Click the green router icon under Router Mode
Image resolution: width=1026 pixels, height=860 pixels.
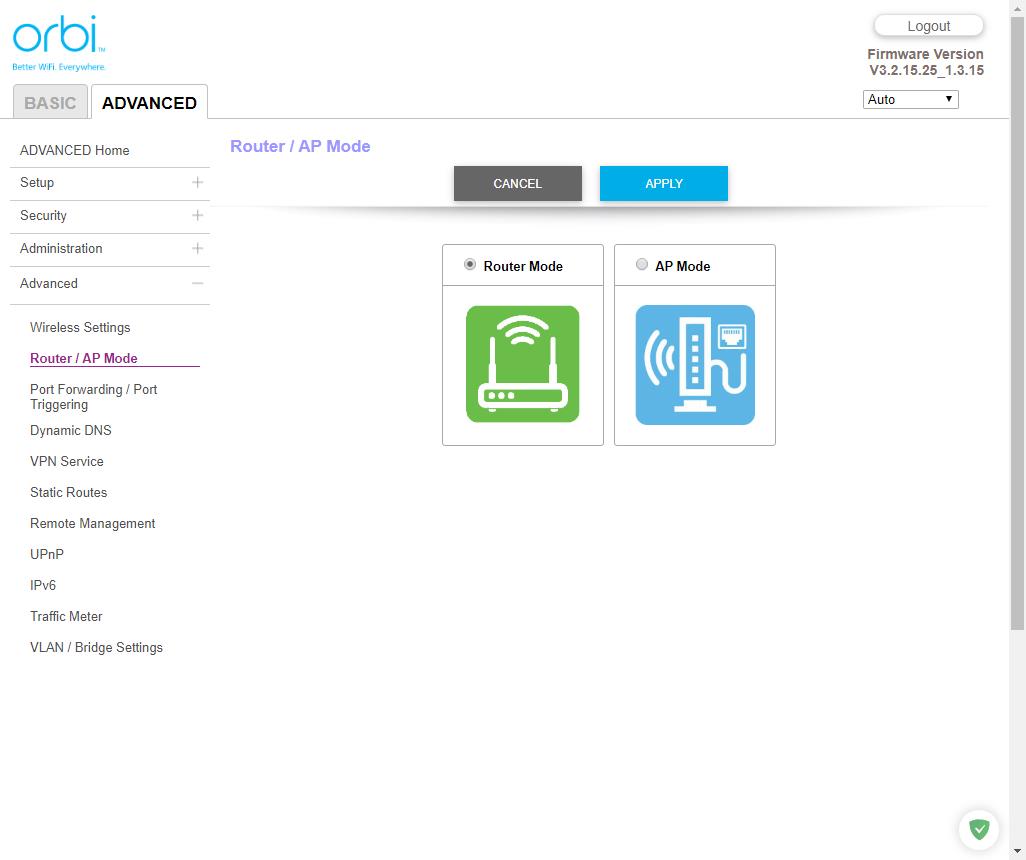pyautogui.click(x=522, y=362)
